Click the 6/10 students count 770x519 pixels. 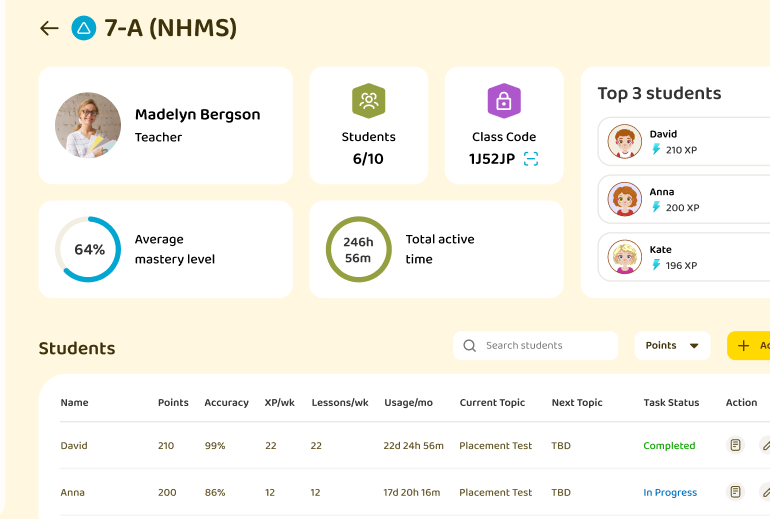[x=368, y=159]
